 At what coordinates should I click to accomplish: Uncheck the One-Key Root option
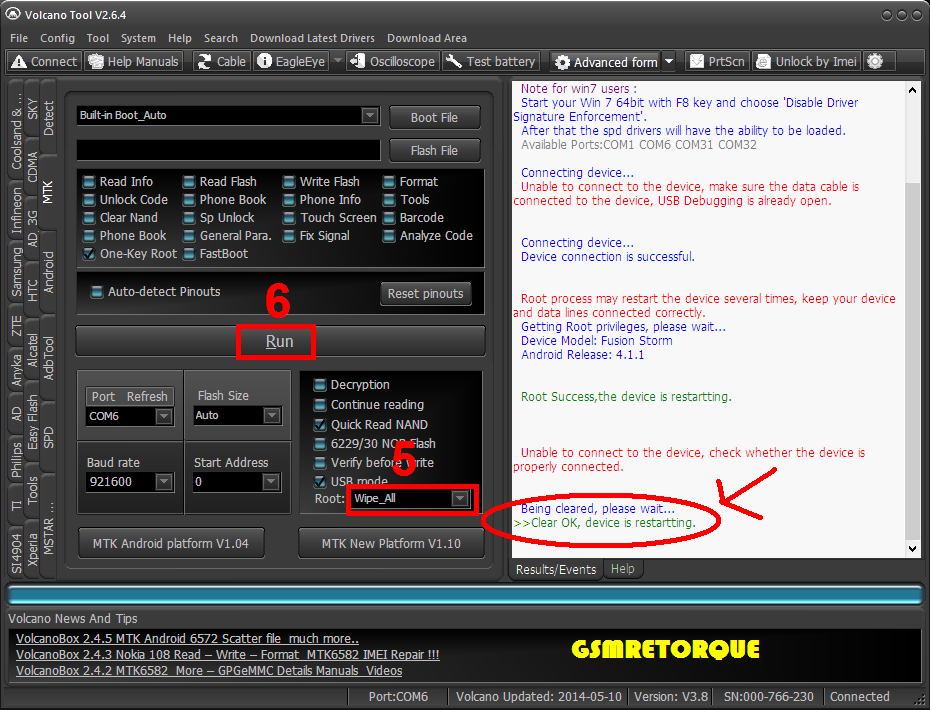pos(90,254)
